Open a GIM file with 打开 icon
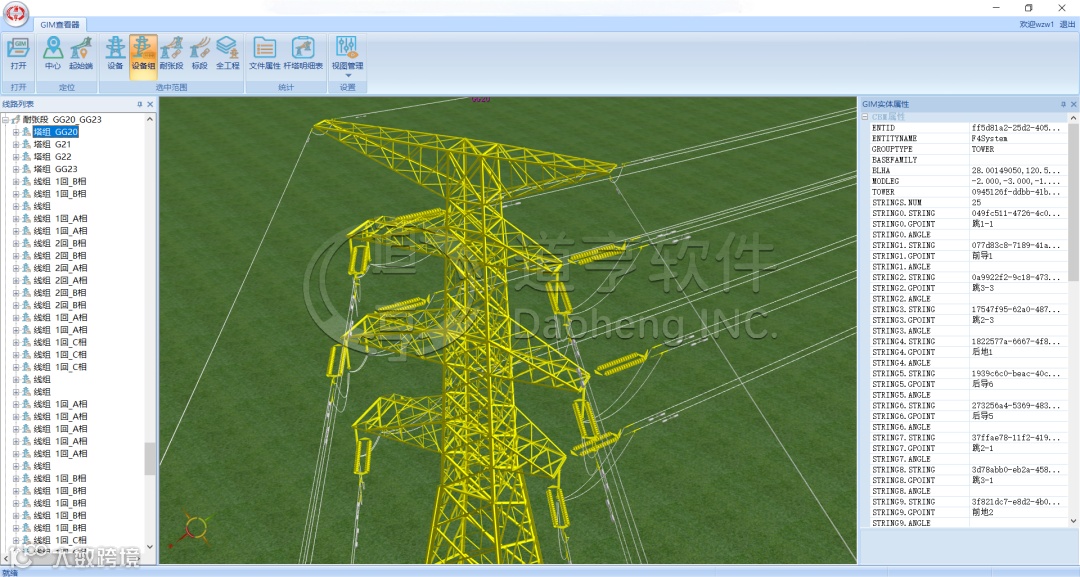 coord(19,54)
